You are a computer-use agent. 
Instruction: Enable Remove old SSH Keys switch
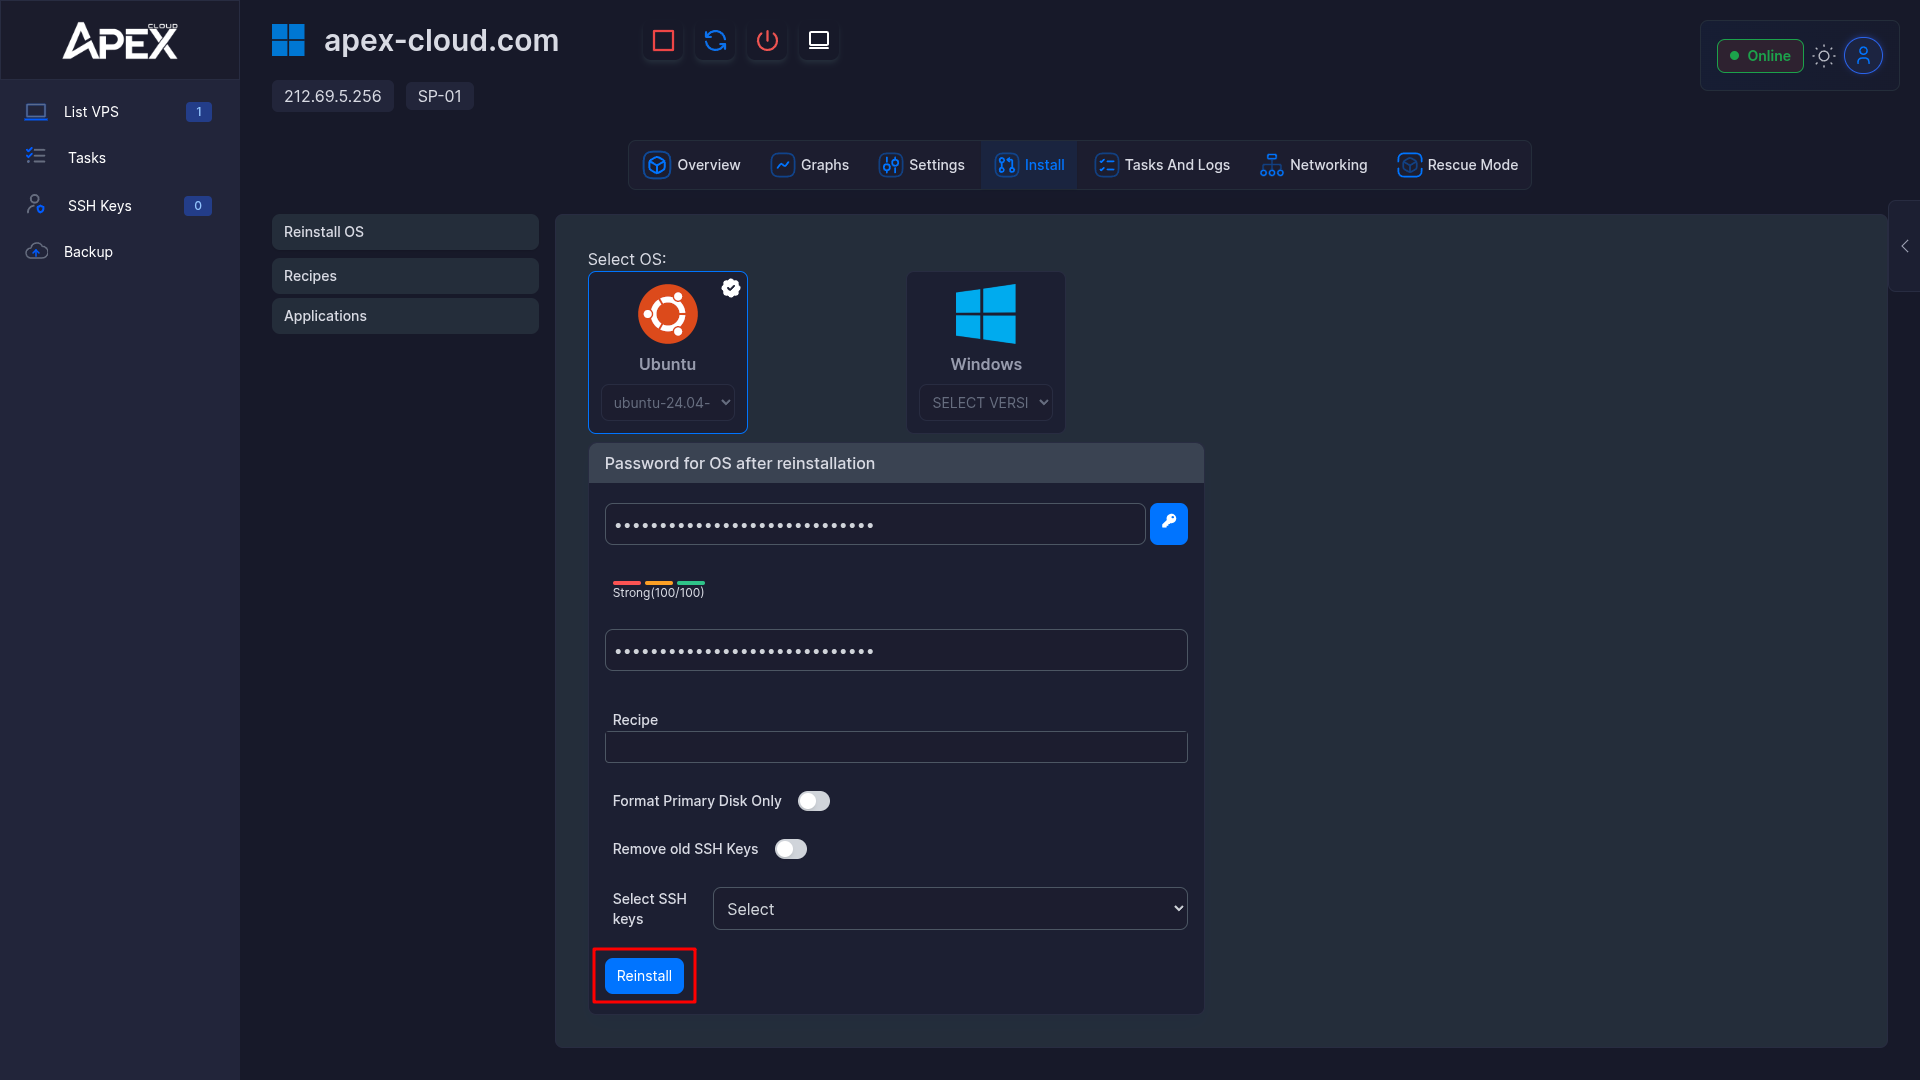pyautogui.click(x=790, y=849)
